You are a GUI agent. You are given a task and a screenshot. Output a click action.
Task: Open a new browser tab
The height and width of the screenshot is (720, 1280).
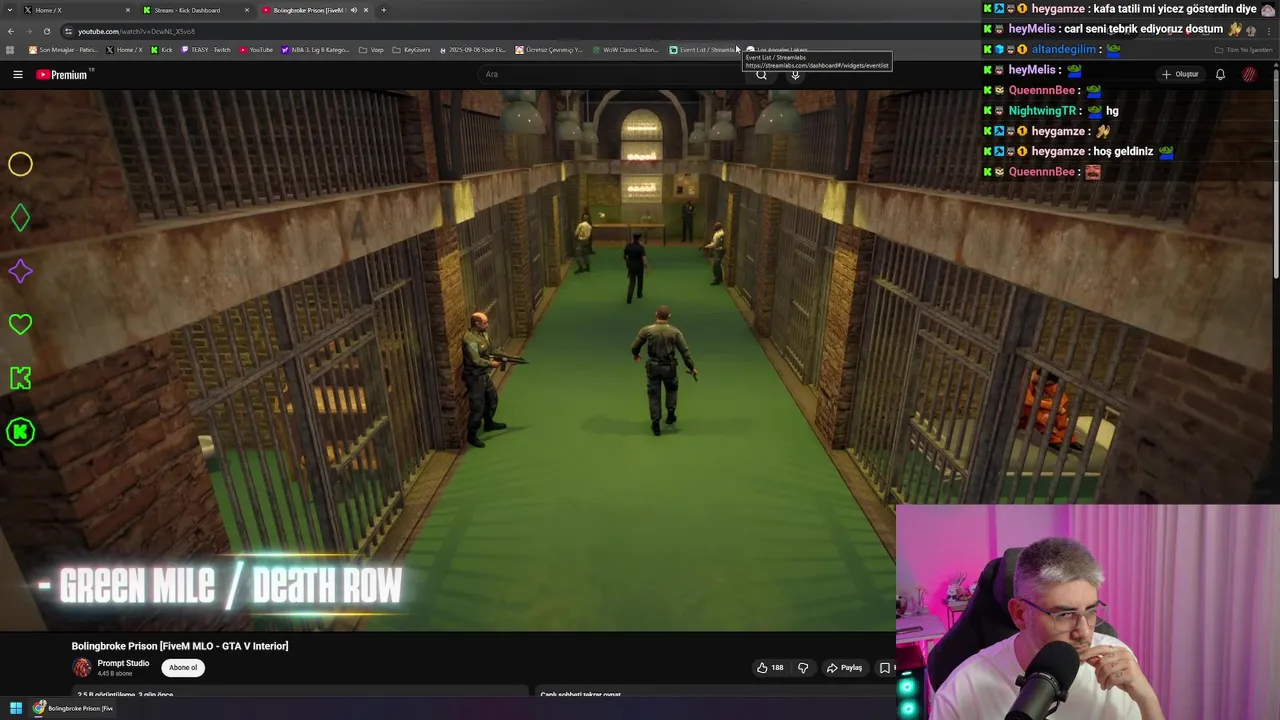pyautogui.click(x=384, y=10)
